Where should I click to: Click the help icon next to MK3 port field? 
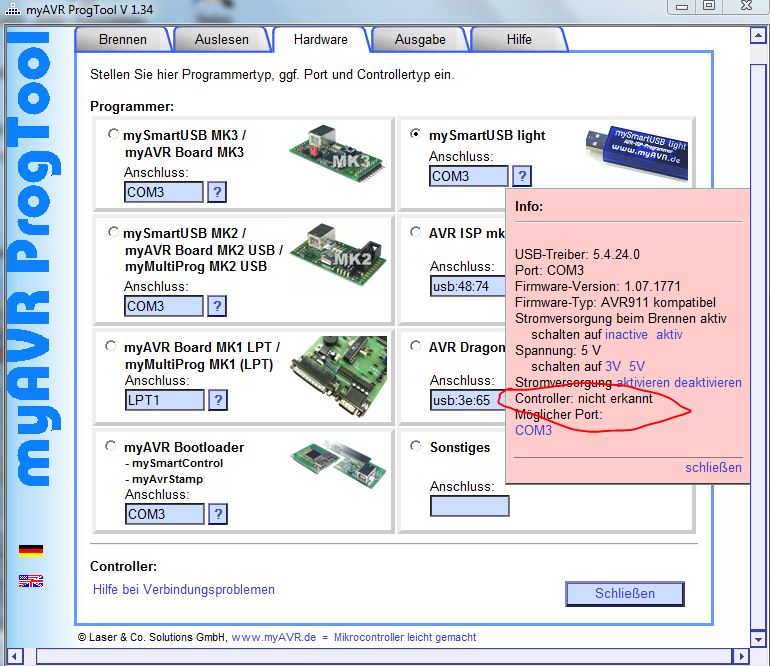[217, 192]
